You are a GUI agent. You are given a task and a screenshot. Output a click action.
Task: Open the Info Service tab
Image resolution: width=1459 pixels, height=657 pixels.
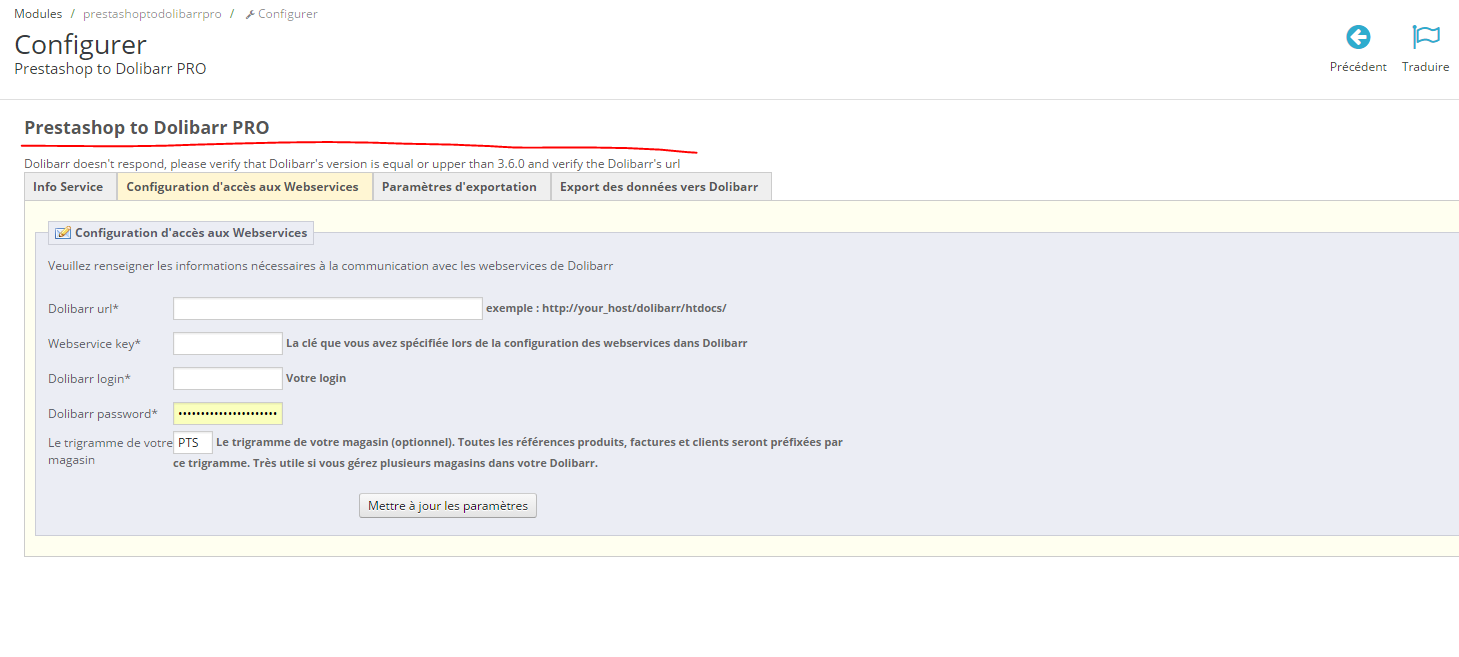(x=68, y=187)
